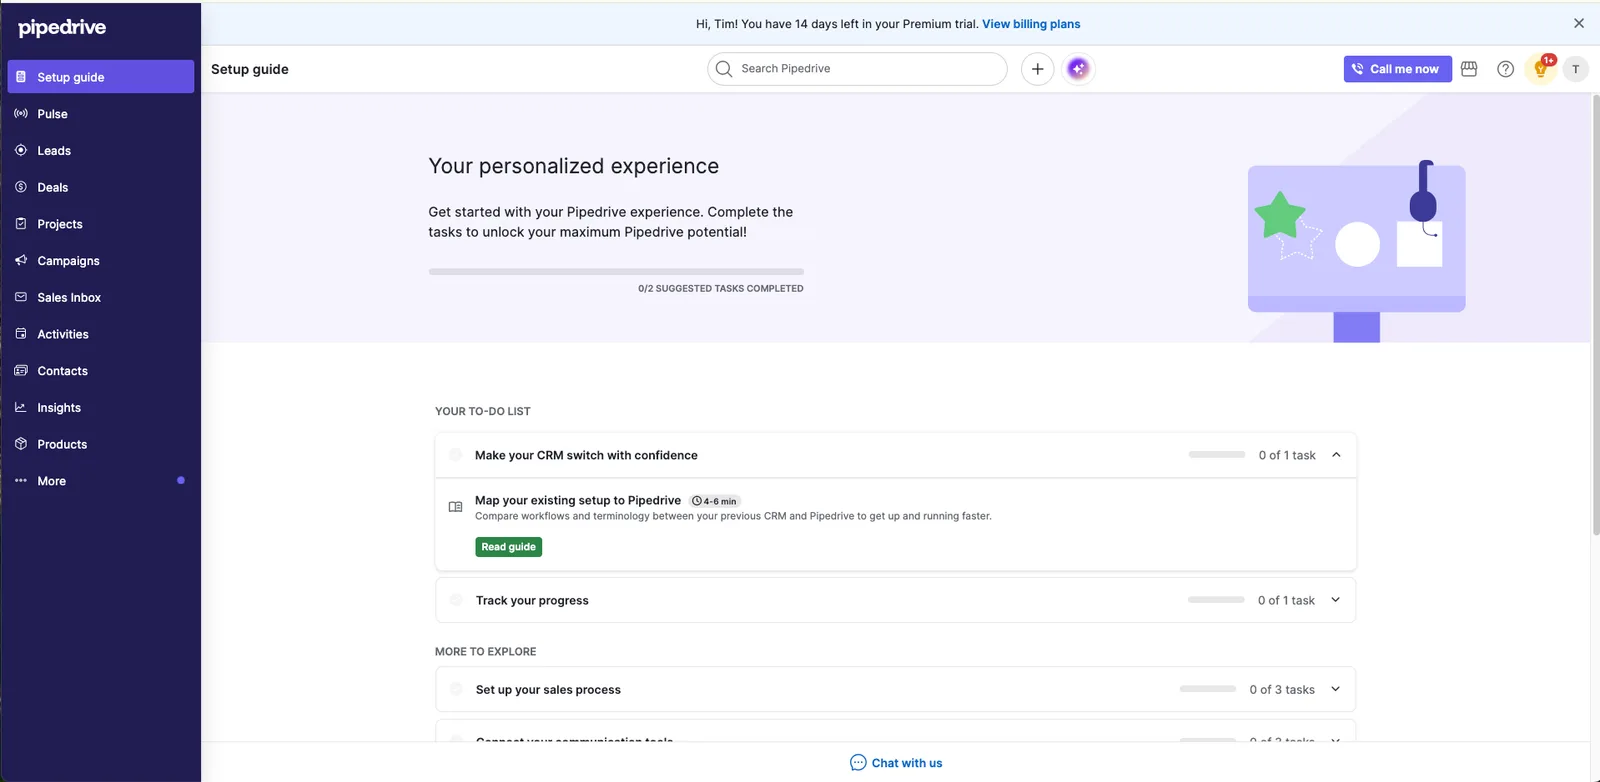The width and height of the screenshot is (1600, 782).
Task: Click the Setup guide page title in header
Action: (x=250, y=69)
